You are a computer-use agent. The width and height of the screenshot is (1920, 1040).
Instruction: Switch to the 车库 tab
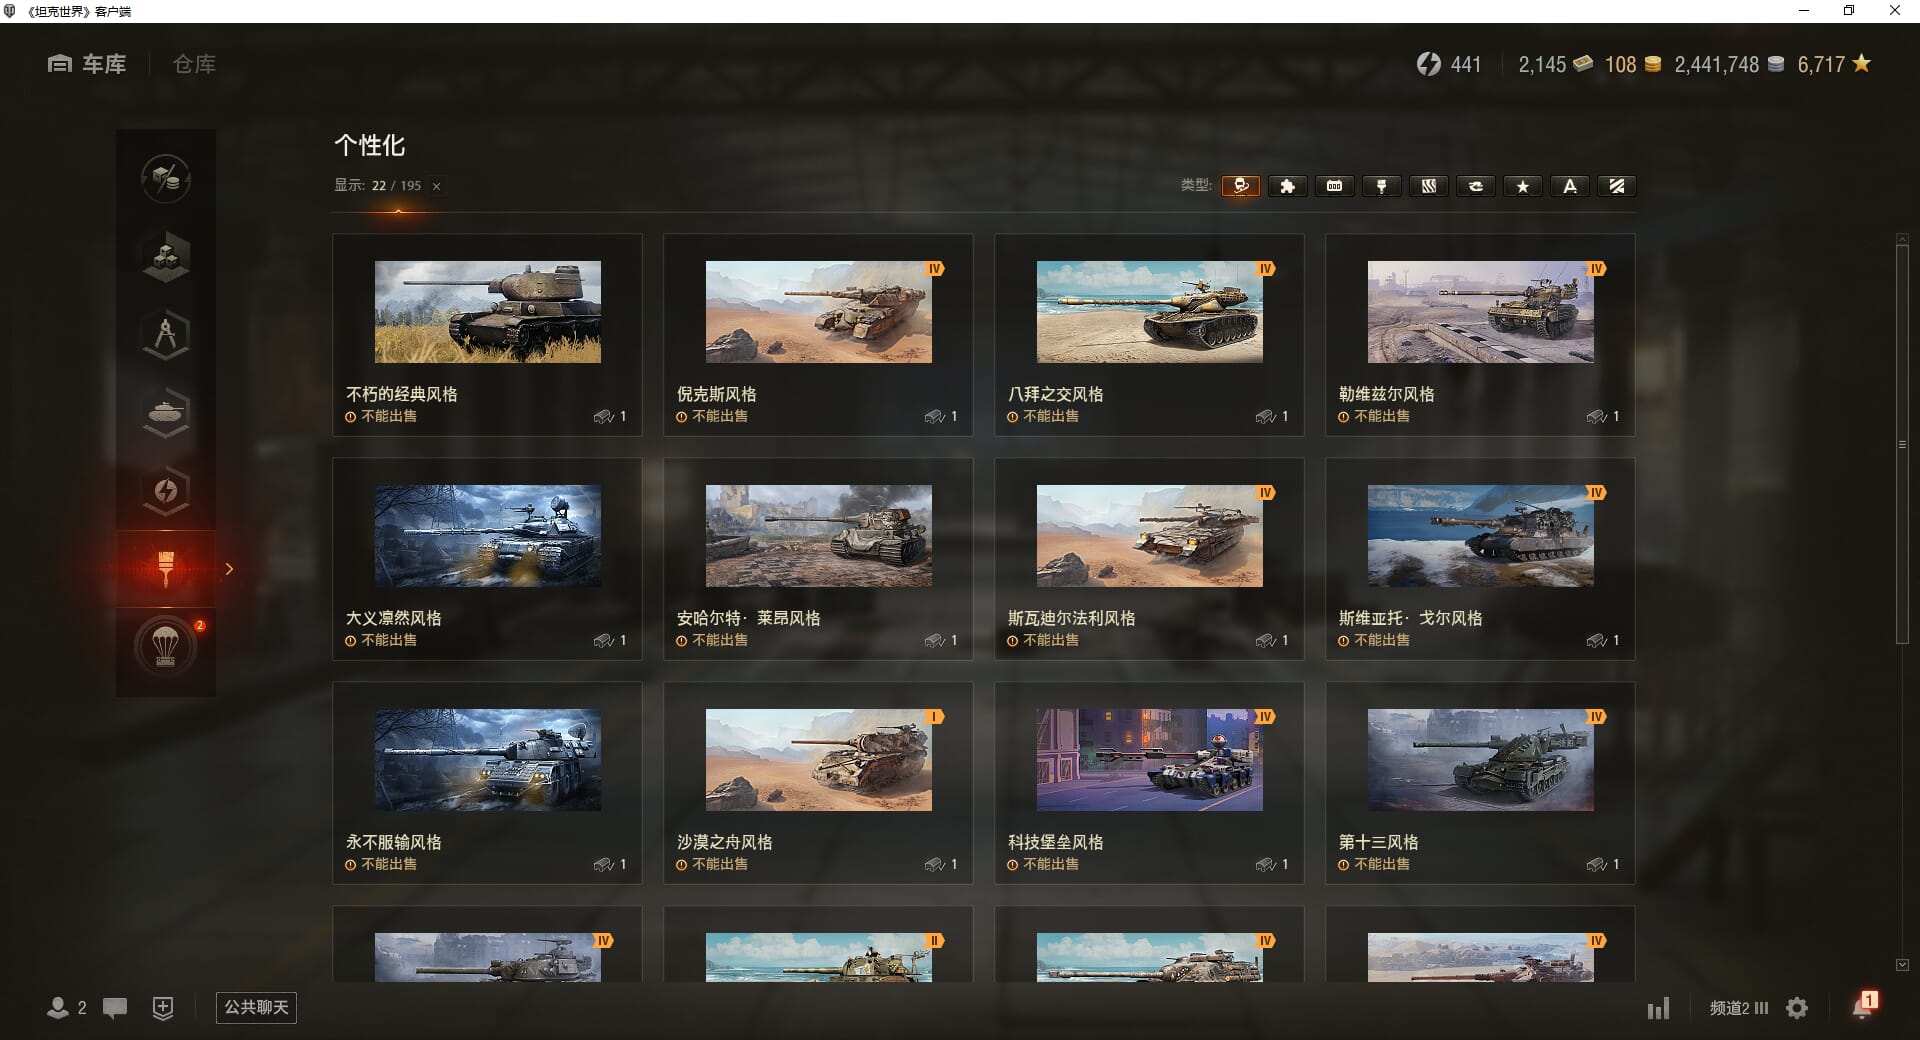click(x=88, y=64)
